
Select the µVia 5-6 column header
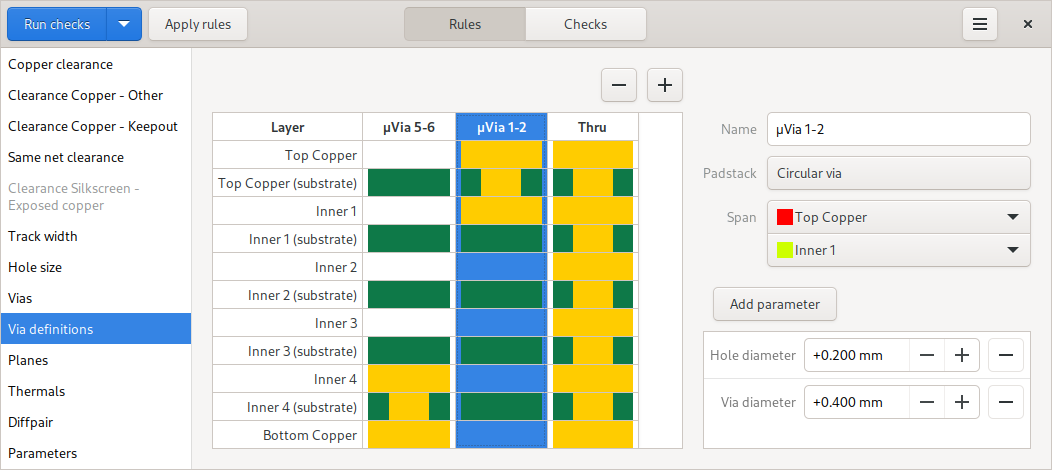pos(409,127)
